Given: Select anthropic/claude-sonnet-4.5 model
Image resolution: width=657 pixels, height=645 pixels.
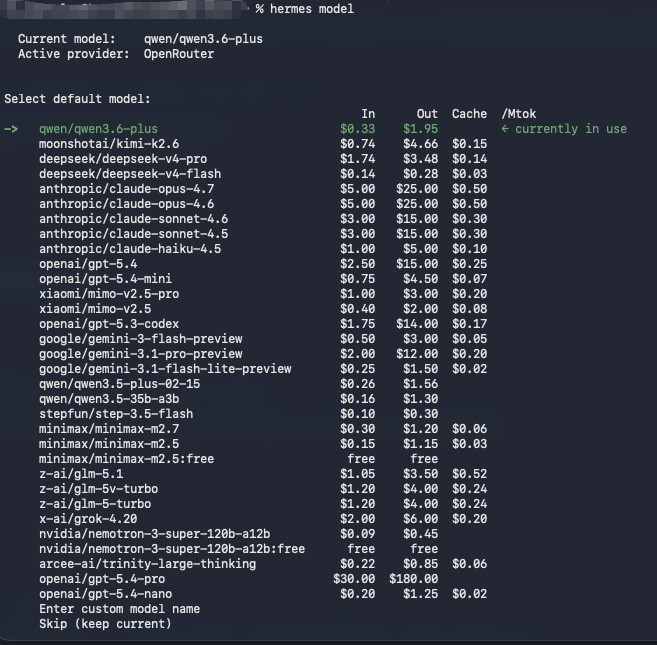Looking at the screenshot, I should pos(134,234).
